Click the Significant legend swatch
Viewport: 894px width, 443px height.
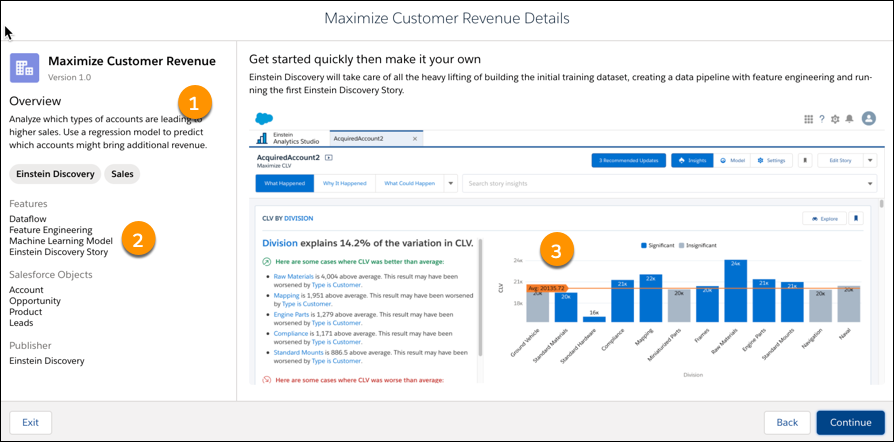[644, 245]
